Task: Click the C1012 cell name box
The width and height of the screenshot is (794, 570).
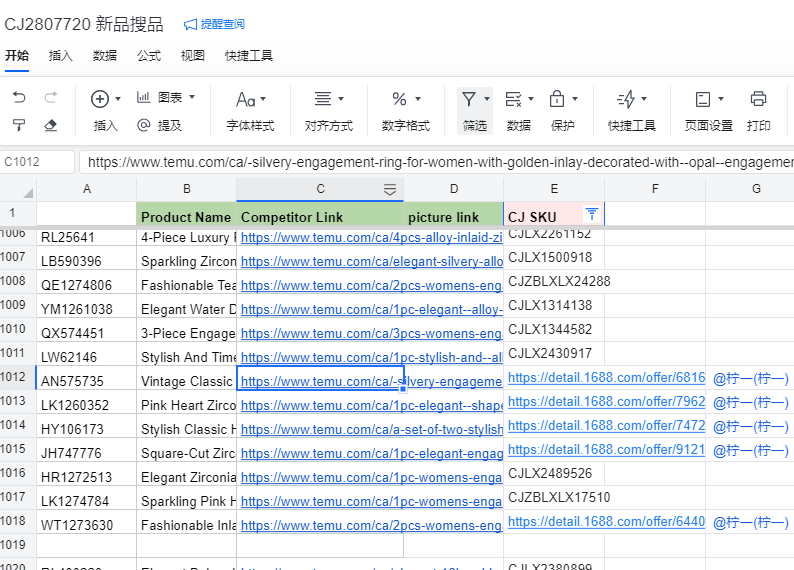Action: click(x=38, y=162)
